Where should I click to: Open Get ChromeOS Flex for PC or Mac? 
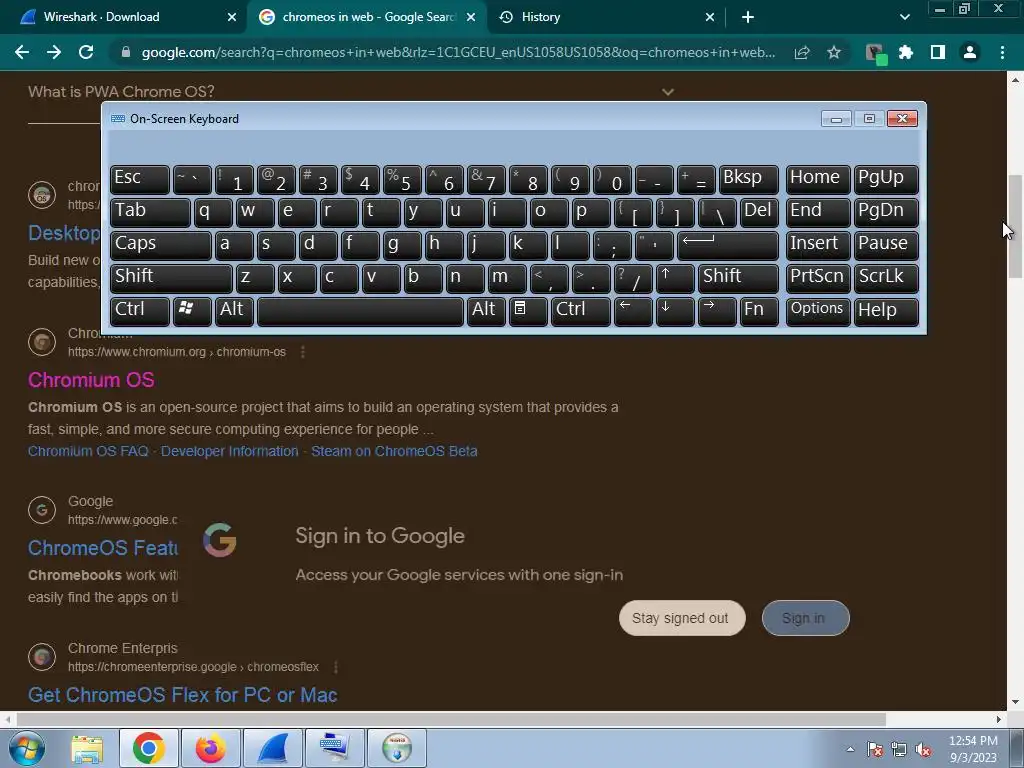[x=182, y=695]
